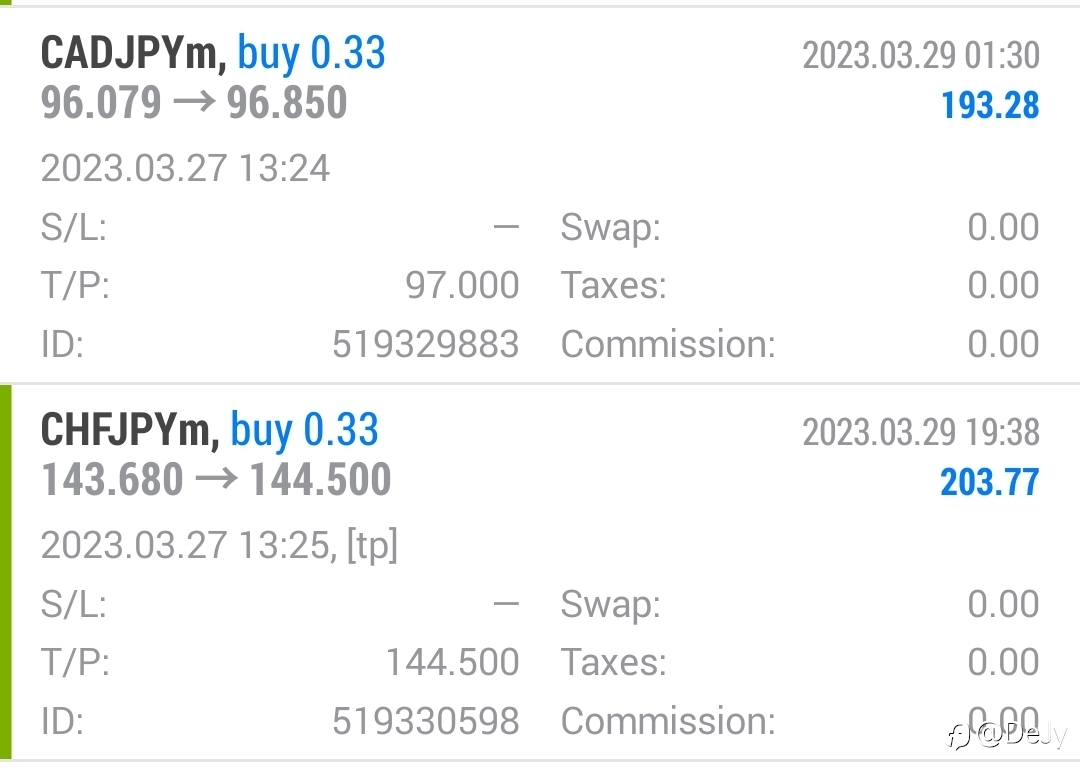This screenshot has height=780, width=1080.
Task: Click the CADJPYm close time 2023.03.29 01:30
Action: [x=921, y=55]
